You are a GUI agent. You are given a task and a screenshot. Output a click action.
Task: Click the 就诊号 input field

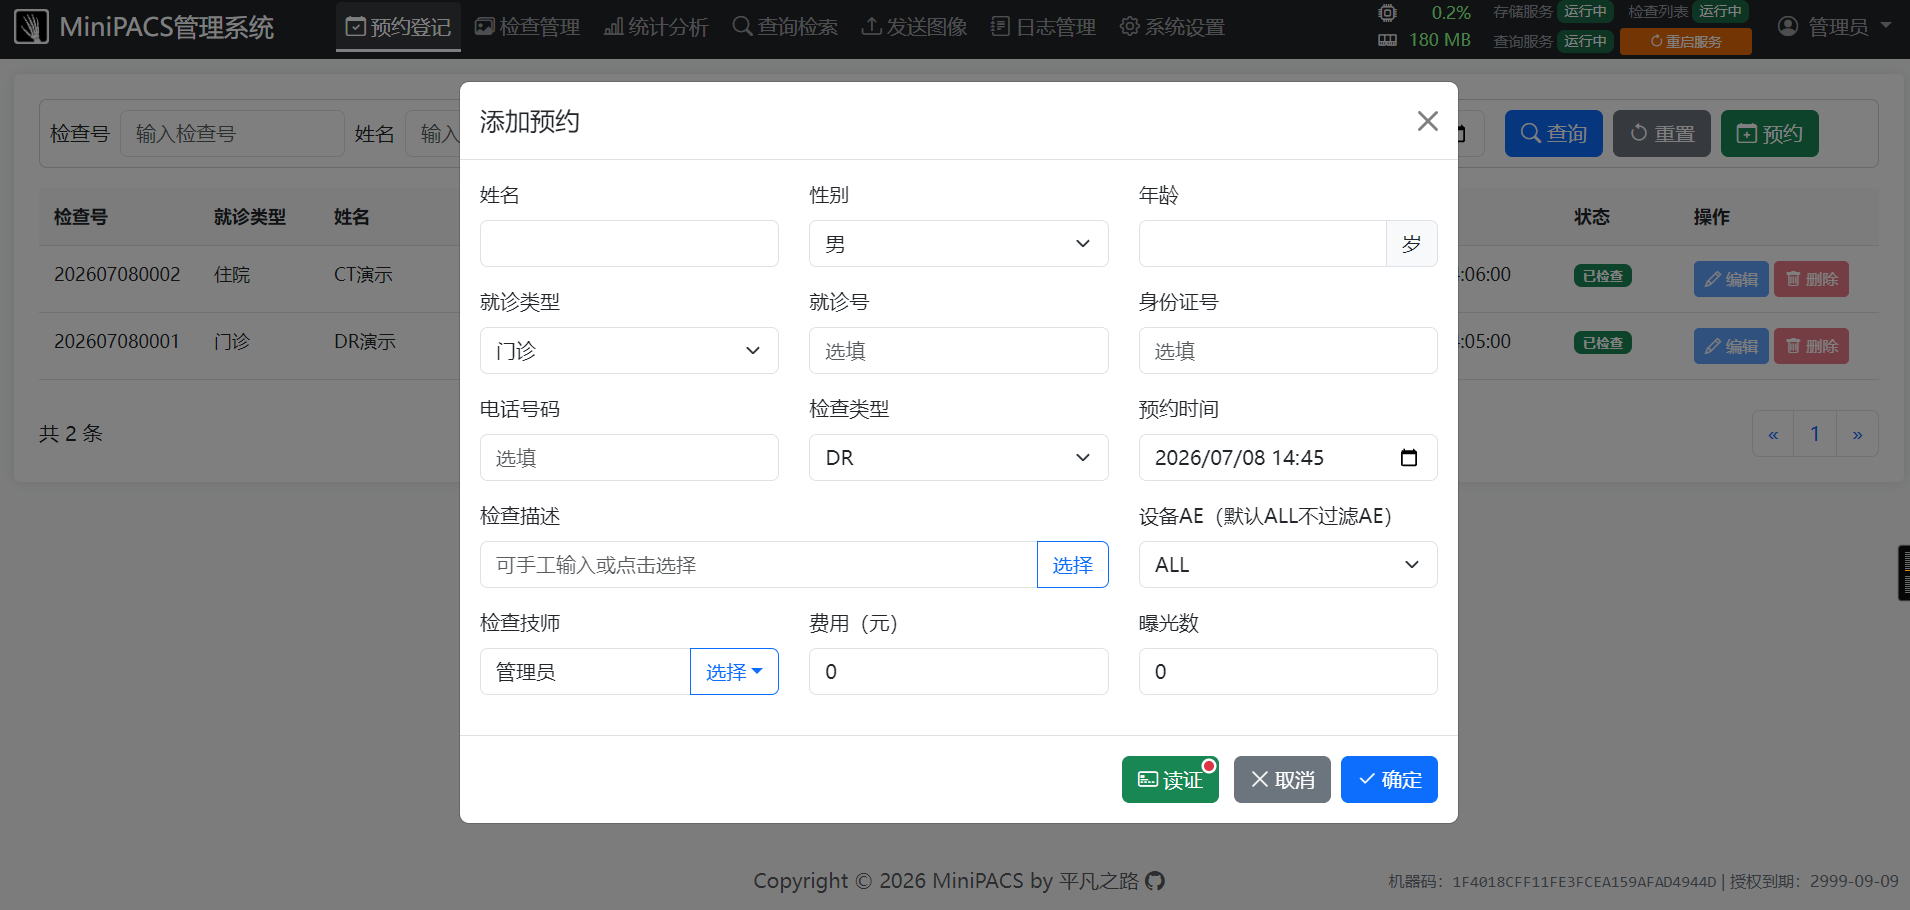(958, 350)
